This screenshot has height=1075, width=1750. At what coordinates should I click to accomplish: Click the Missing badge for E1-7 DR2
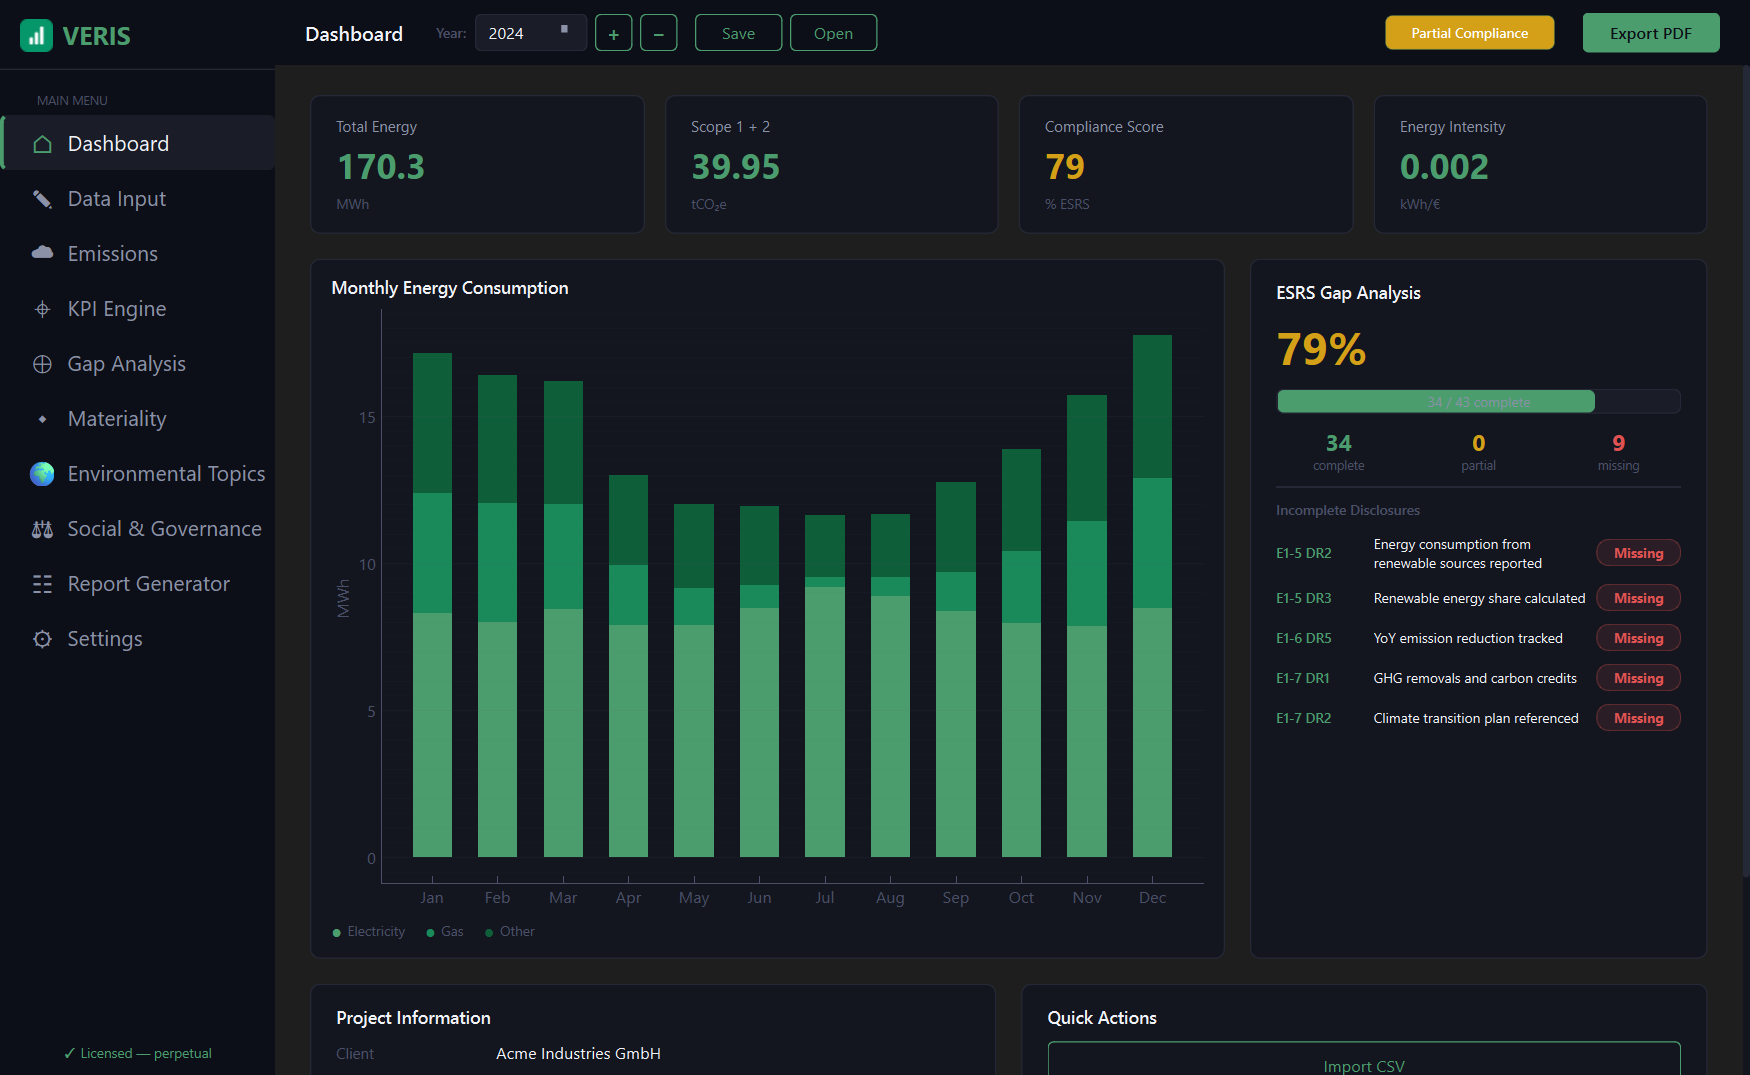tap(1638, 718)
